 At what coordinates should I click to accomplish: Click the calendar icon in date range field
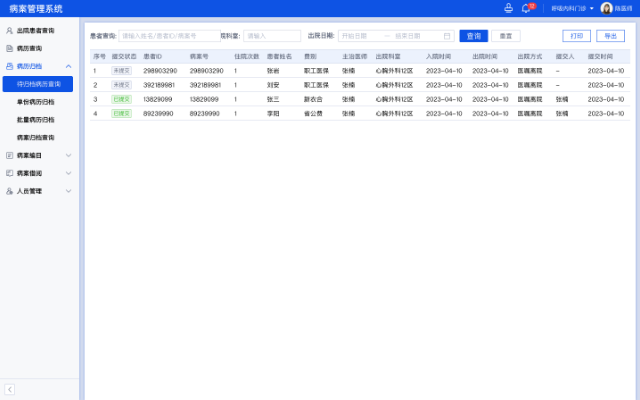[444, 36]
